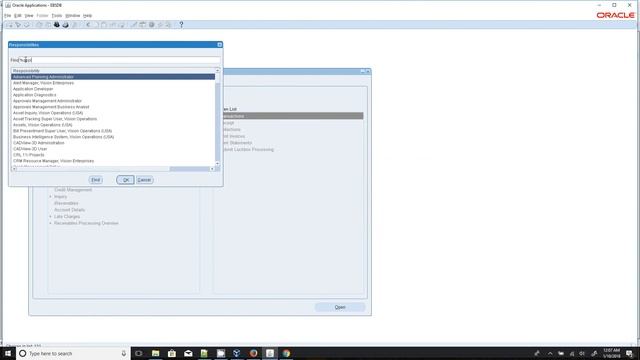Select Asset Inquiry, Vision Operations (USA)

tap(113, 113)
